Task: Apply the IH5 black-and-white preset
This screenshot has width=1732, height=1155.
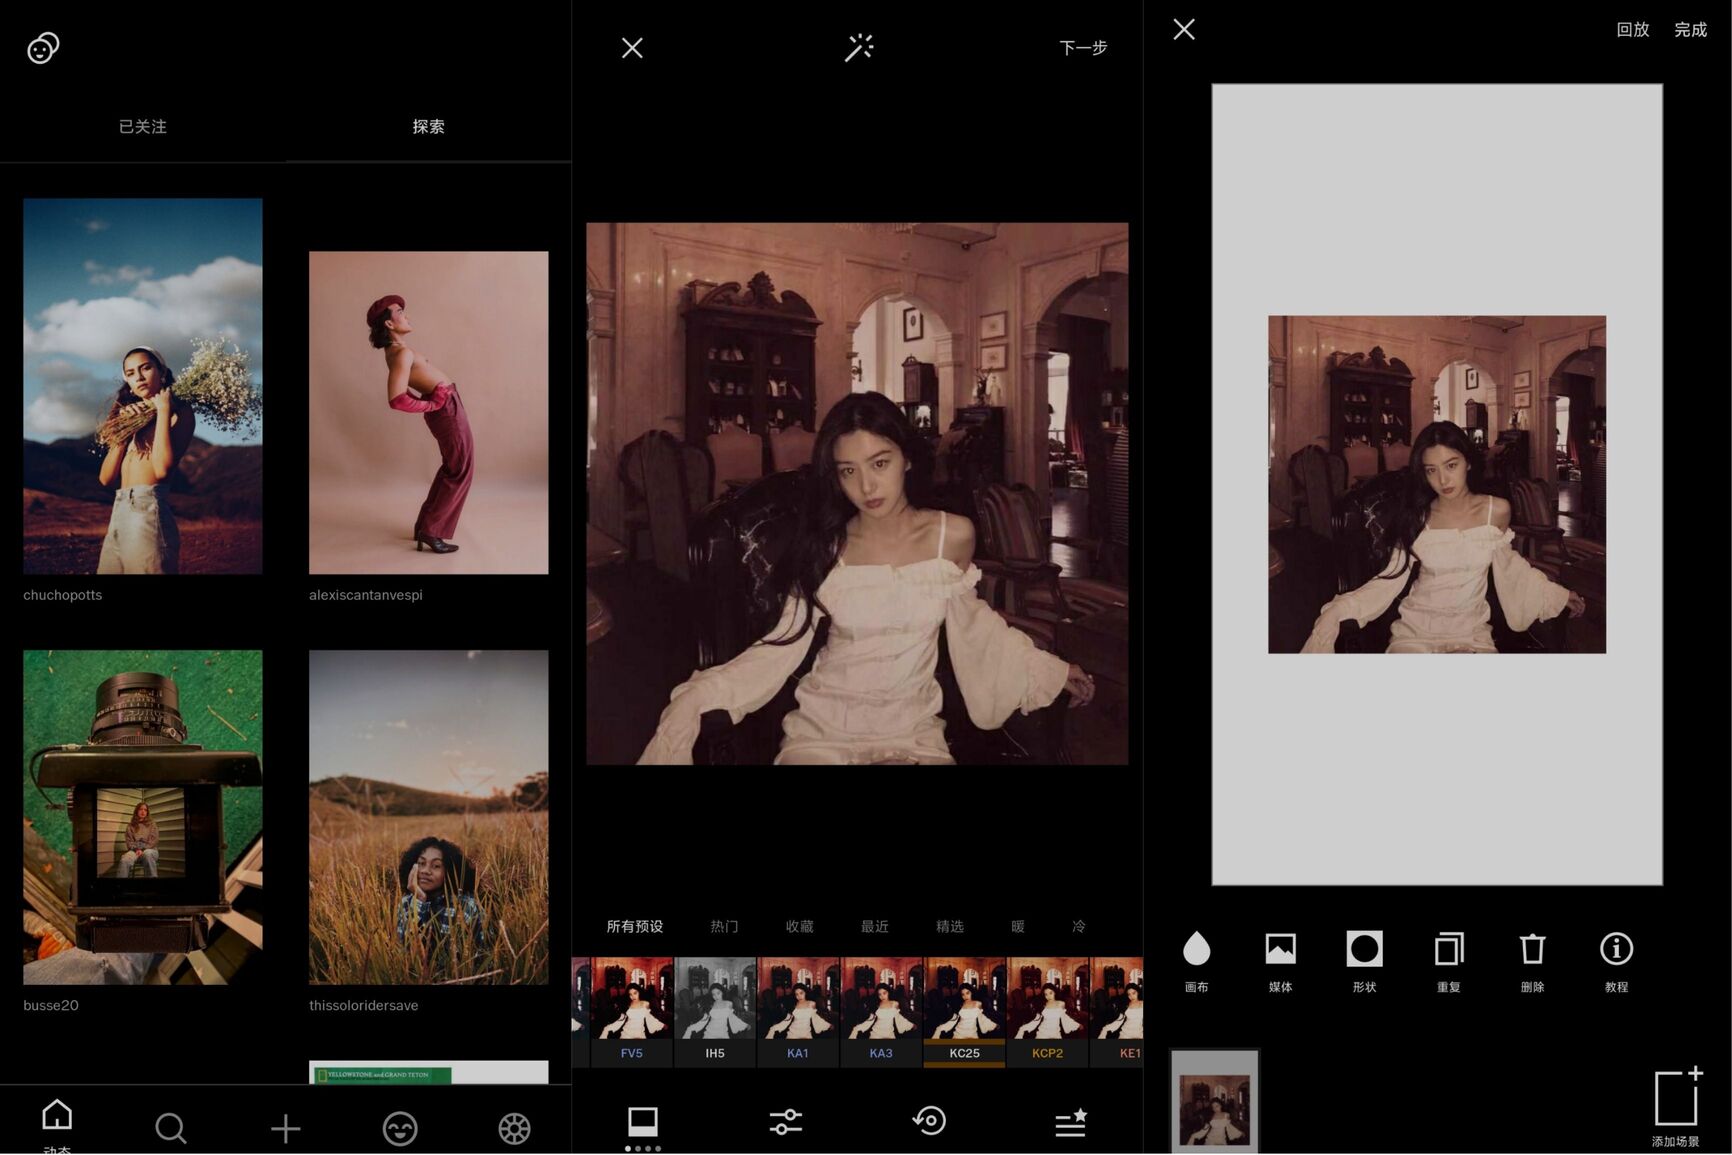Action: click(x=715, y=1012)
